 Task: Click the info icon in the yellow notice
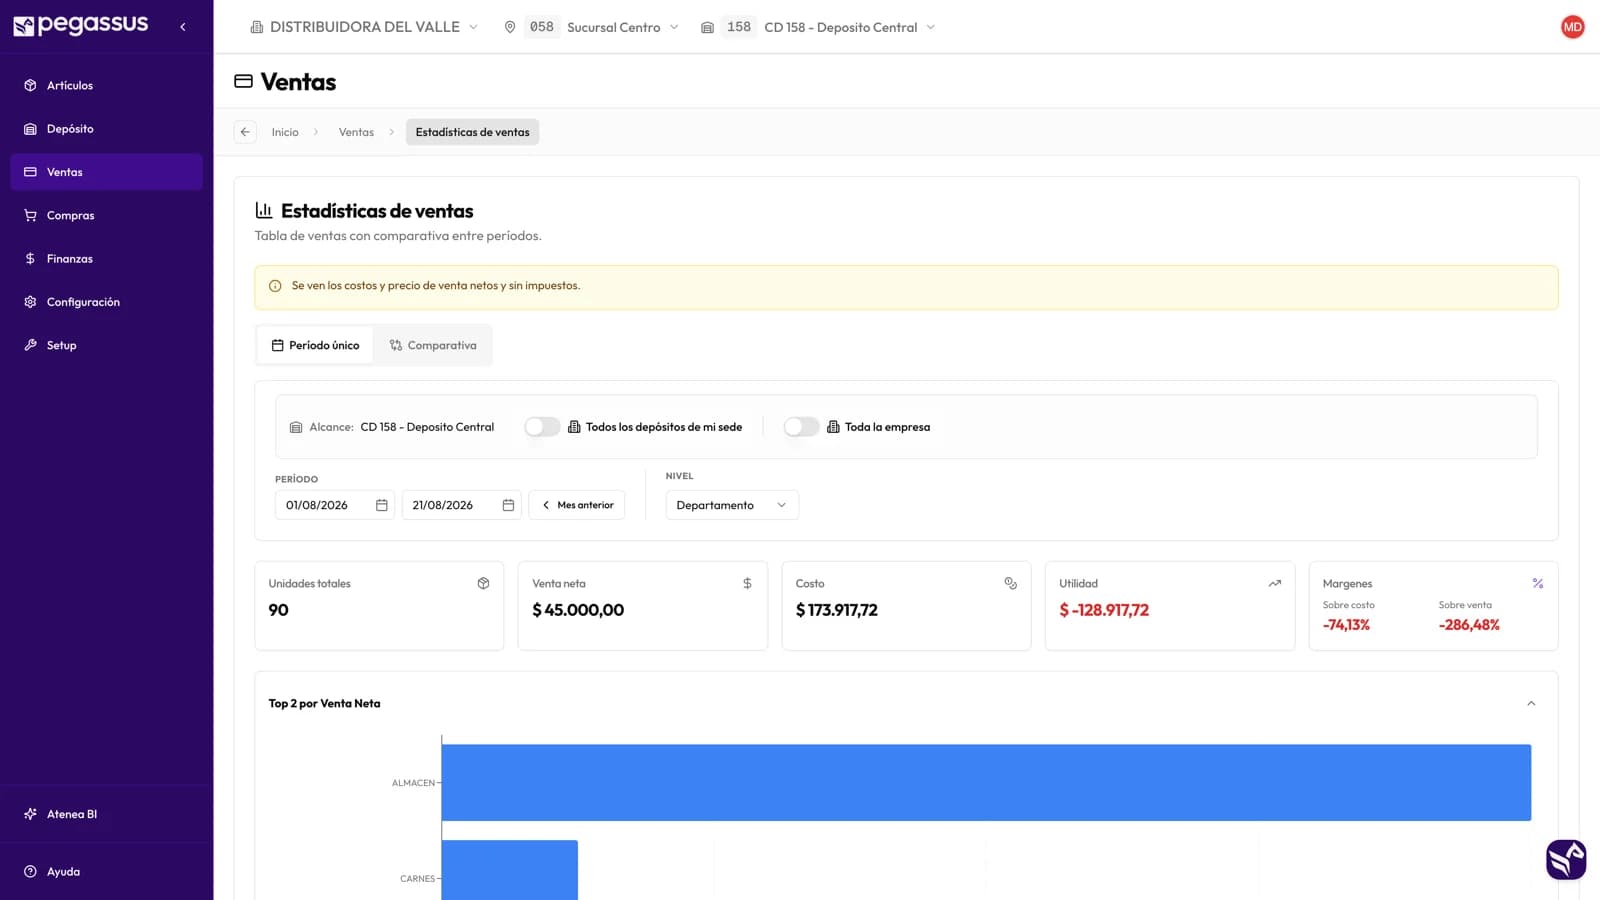pos(275,286)
